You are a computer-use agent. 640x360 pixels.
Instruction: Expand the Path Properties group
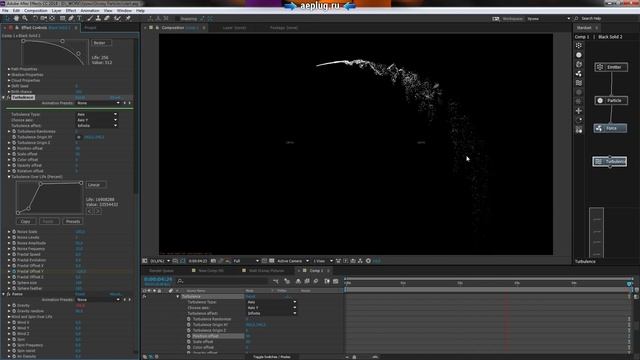[9, 69]
